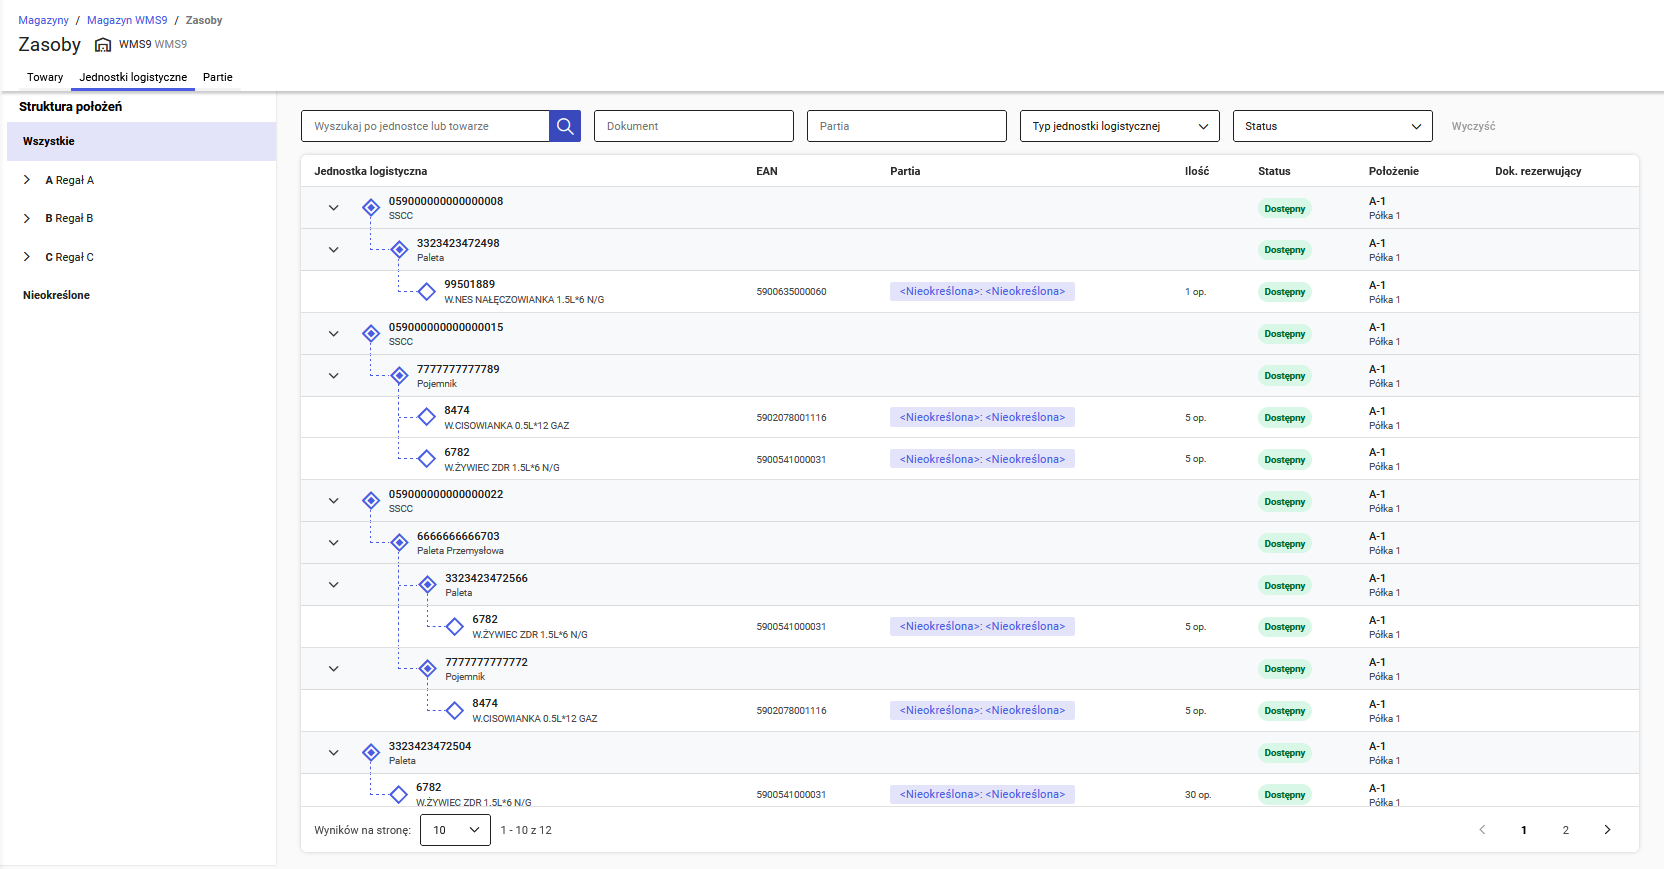1664x869 pixels.
Task: Open the Status filter dropdown
Action: tap(1332, 126)
